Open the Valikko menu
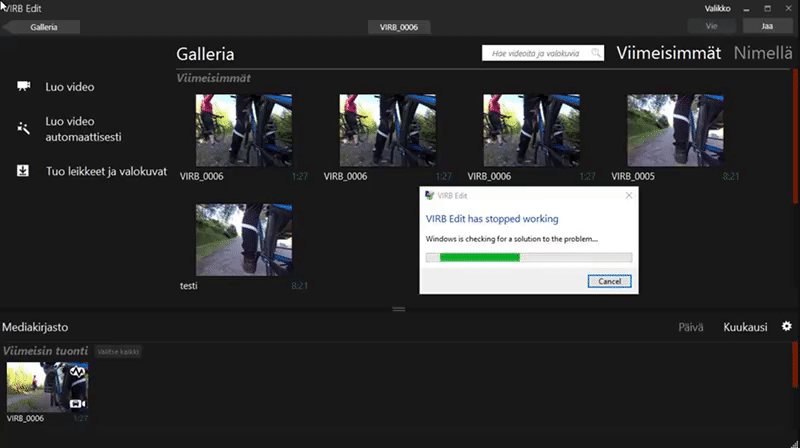 pos(717,9)
